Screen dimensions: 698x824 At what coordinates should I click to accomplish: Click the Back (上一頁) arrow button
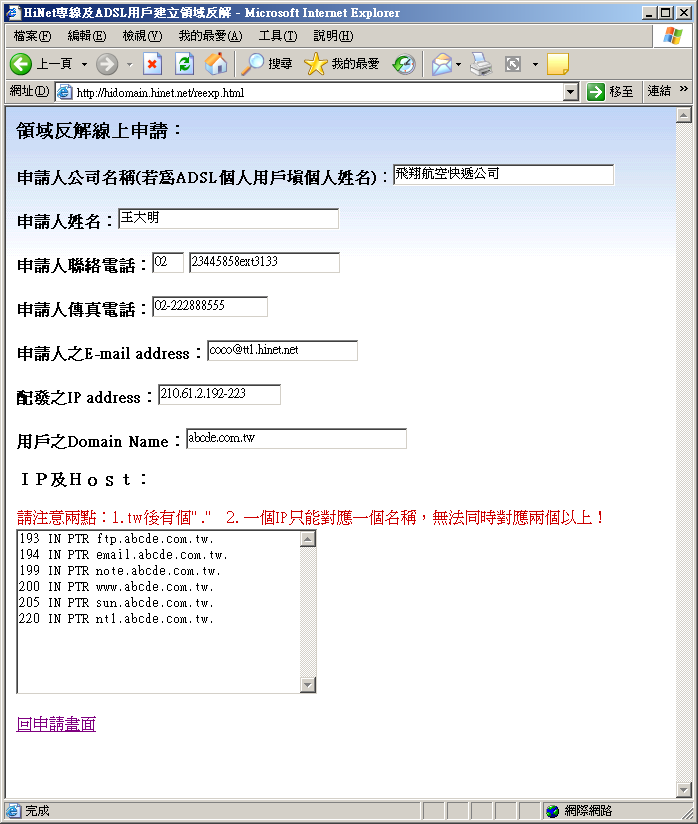tap(22, 64)
